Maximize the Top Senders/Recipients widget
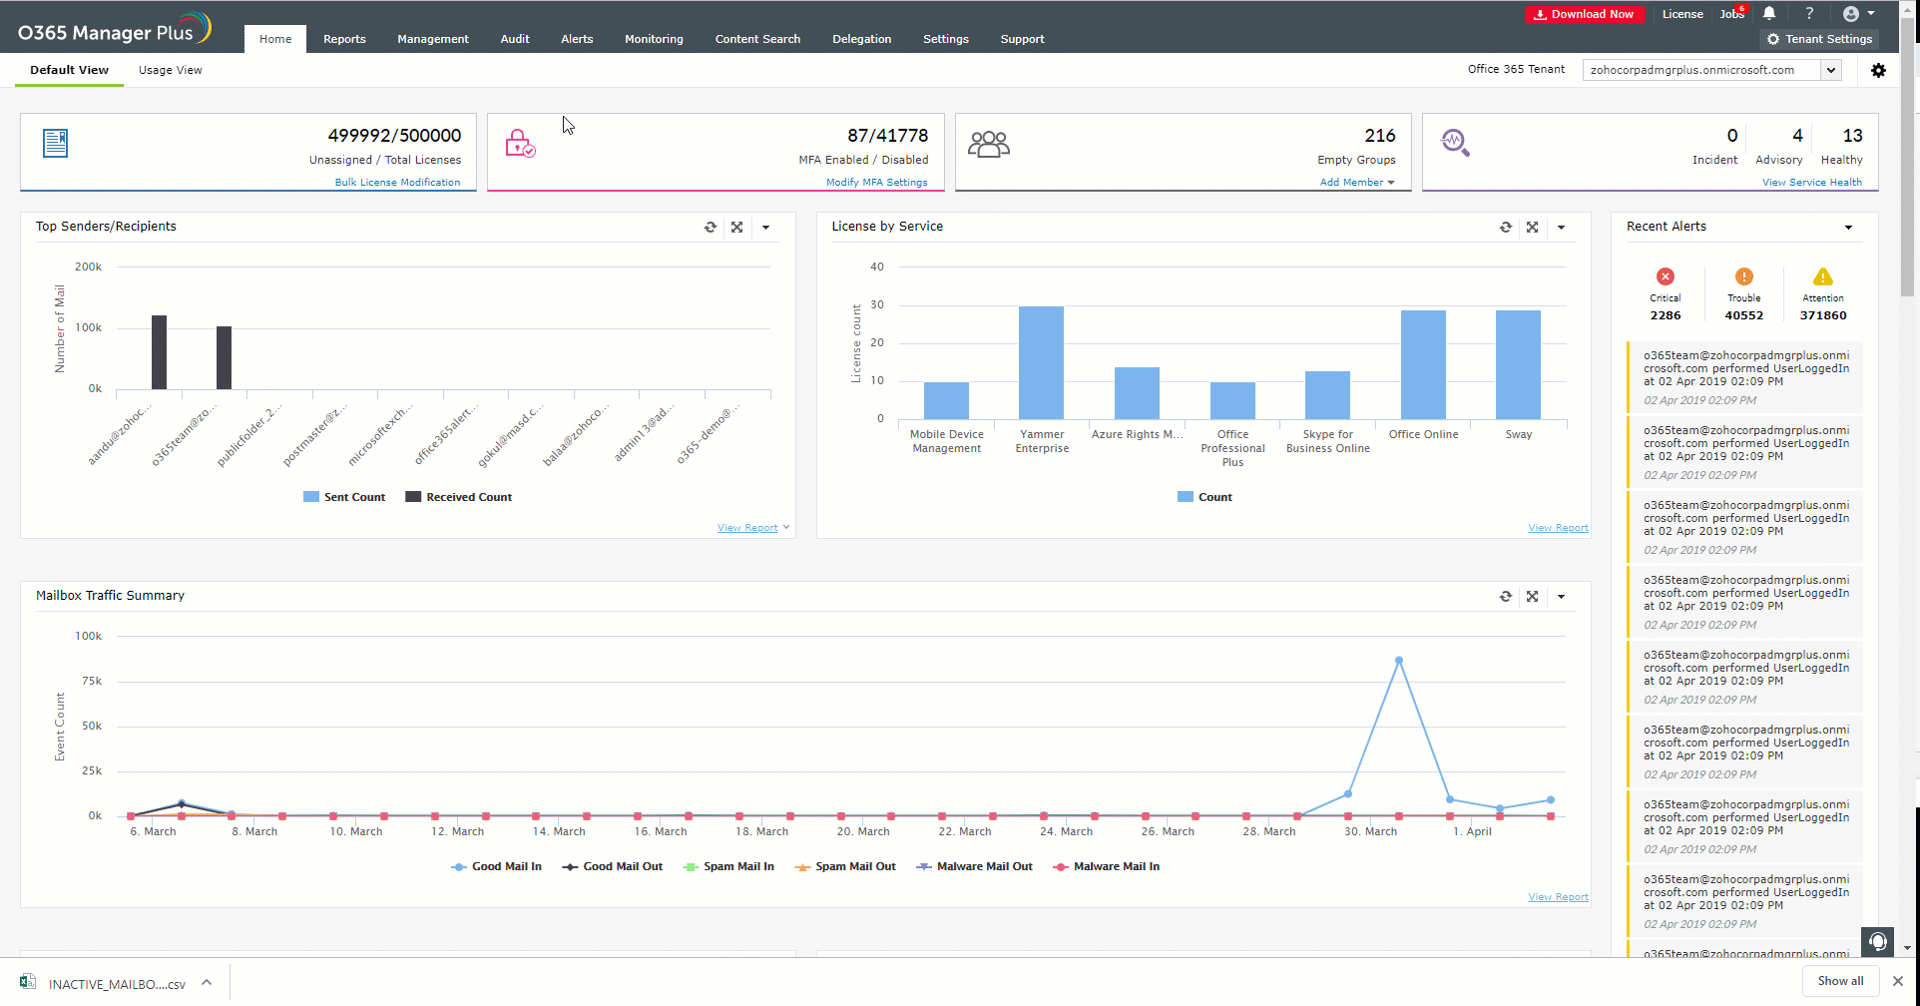This screenshot has width=1920, height=1006. 737,227
